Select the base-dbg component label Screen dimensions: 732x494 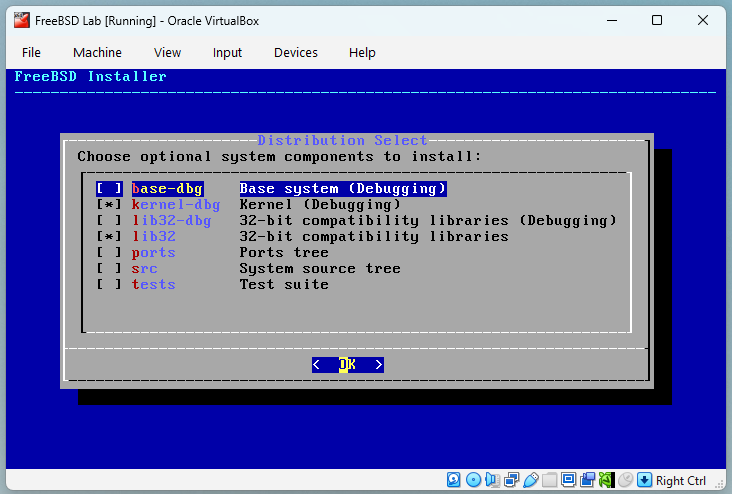(x=167, y=189)
